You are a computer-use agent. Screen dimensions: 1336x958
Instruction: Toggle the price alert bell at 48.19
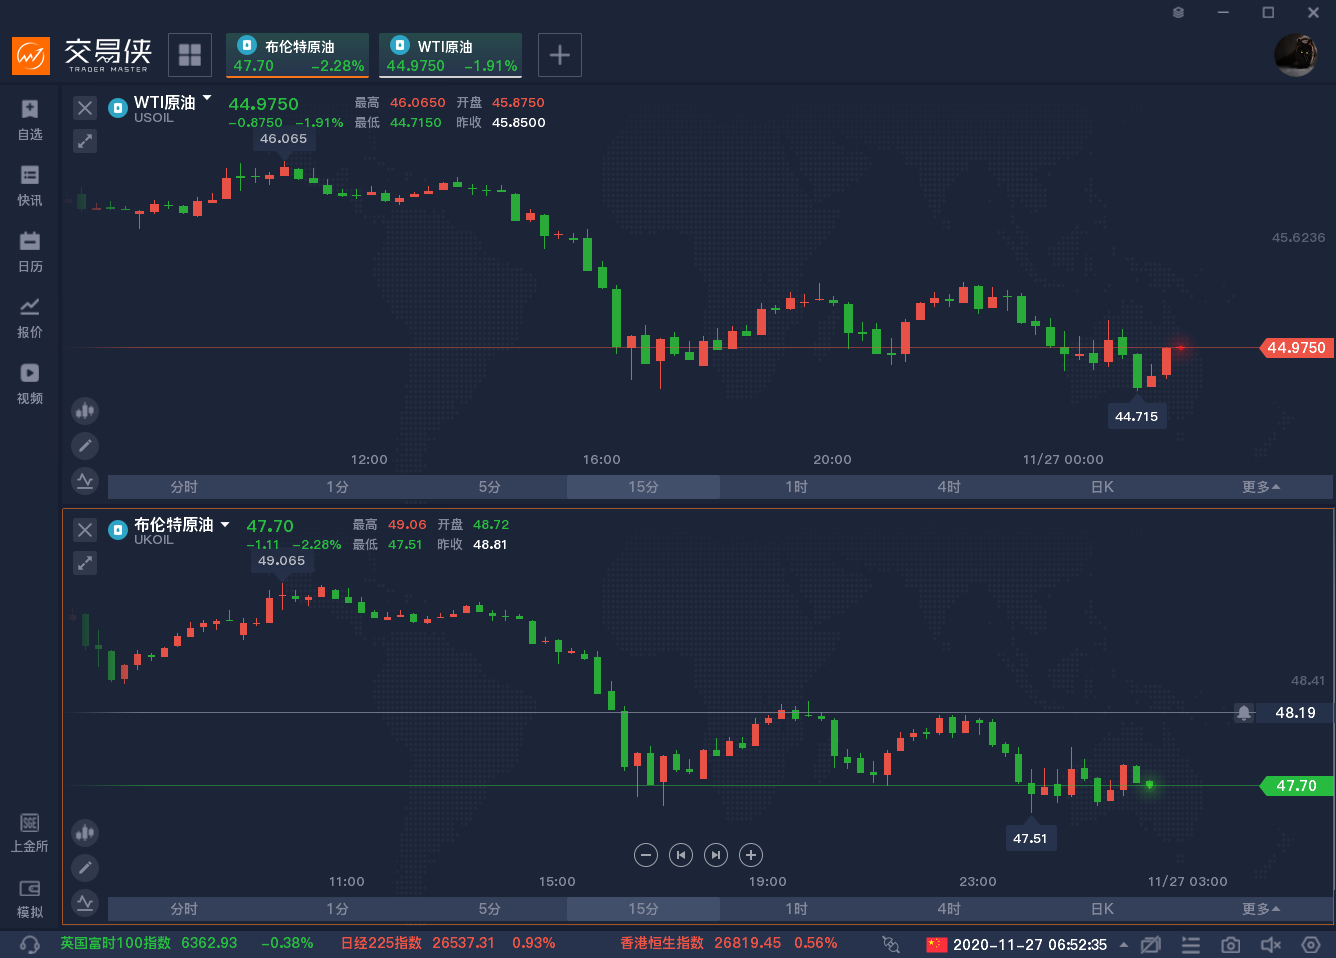pyautogui.click(x=1244, y=713)
